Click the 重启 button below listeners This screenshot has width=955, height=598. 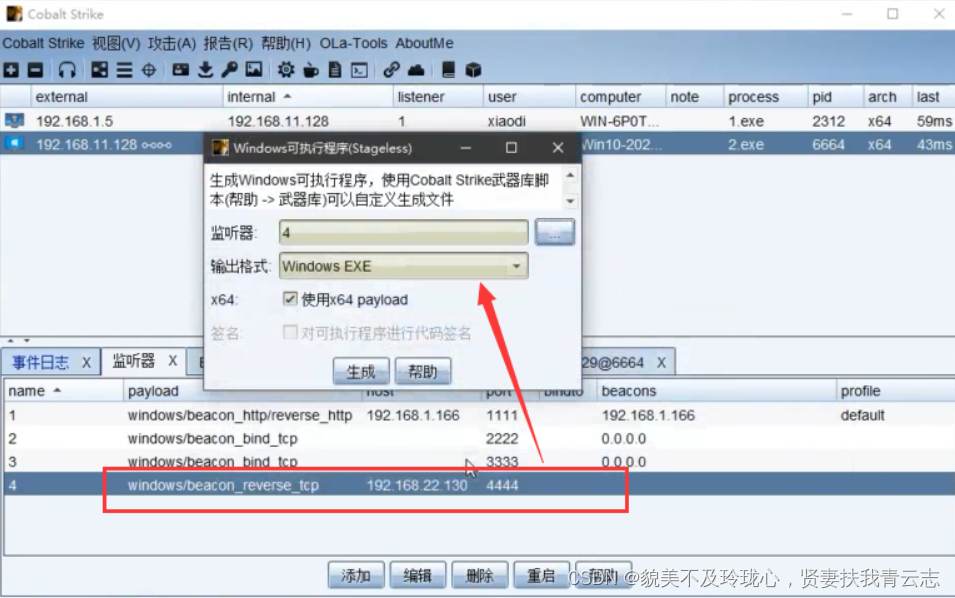tap(541, 575)
